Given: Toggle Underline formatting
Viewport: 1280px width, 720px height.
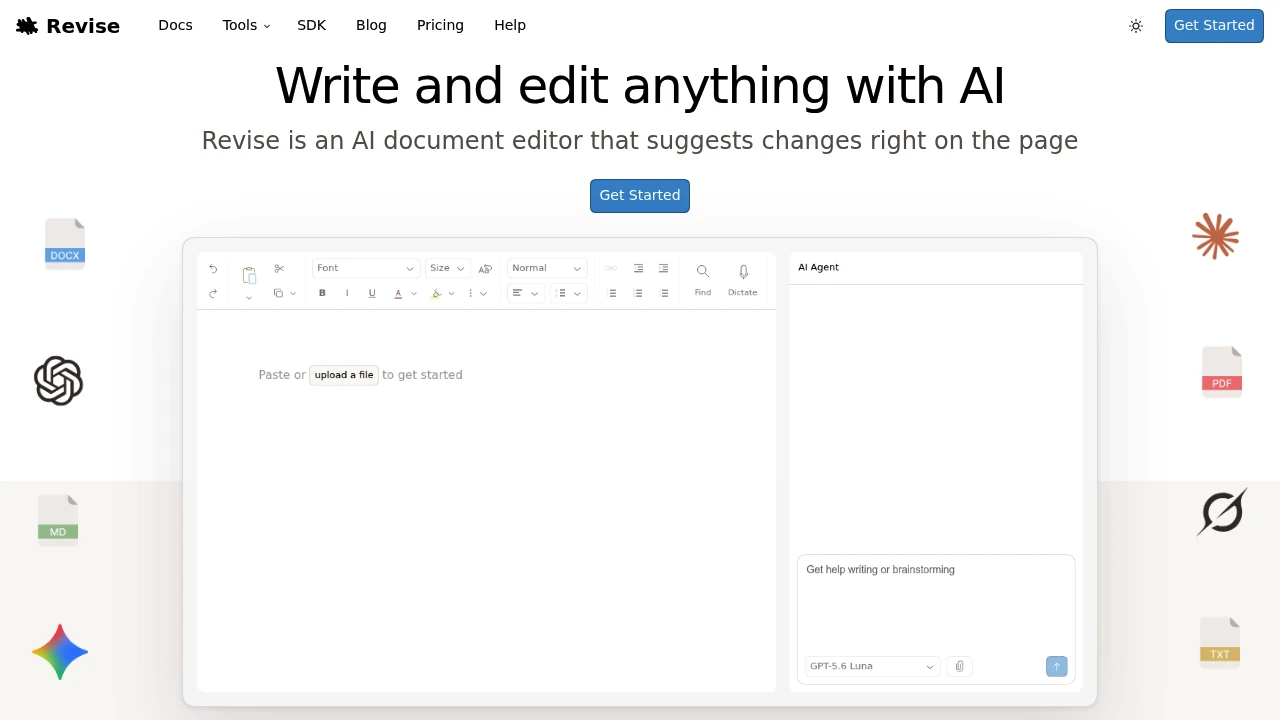Looking at the screenshot, I should (x=372, y=293).
